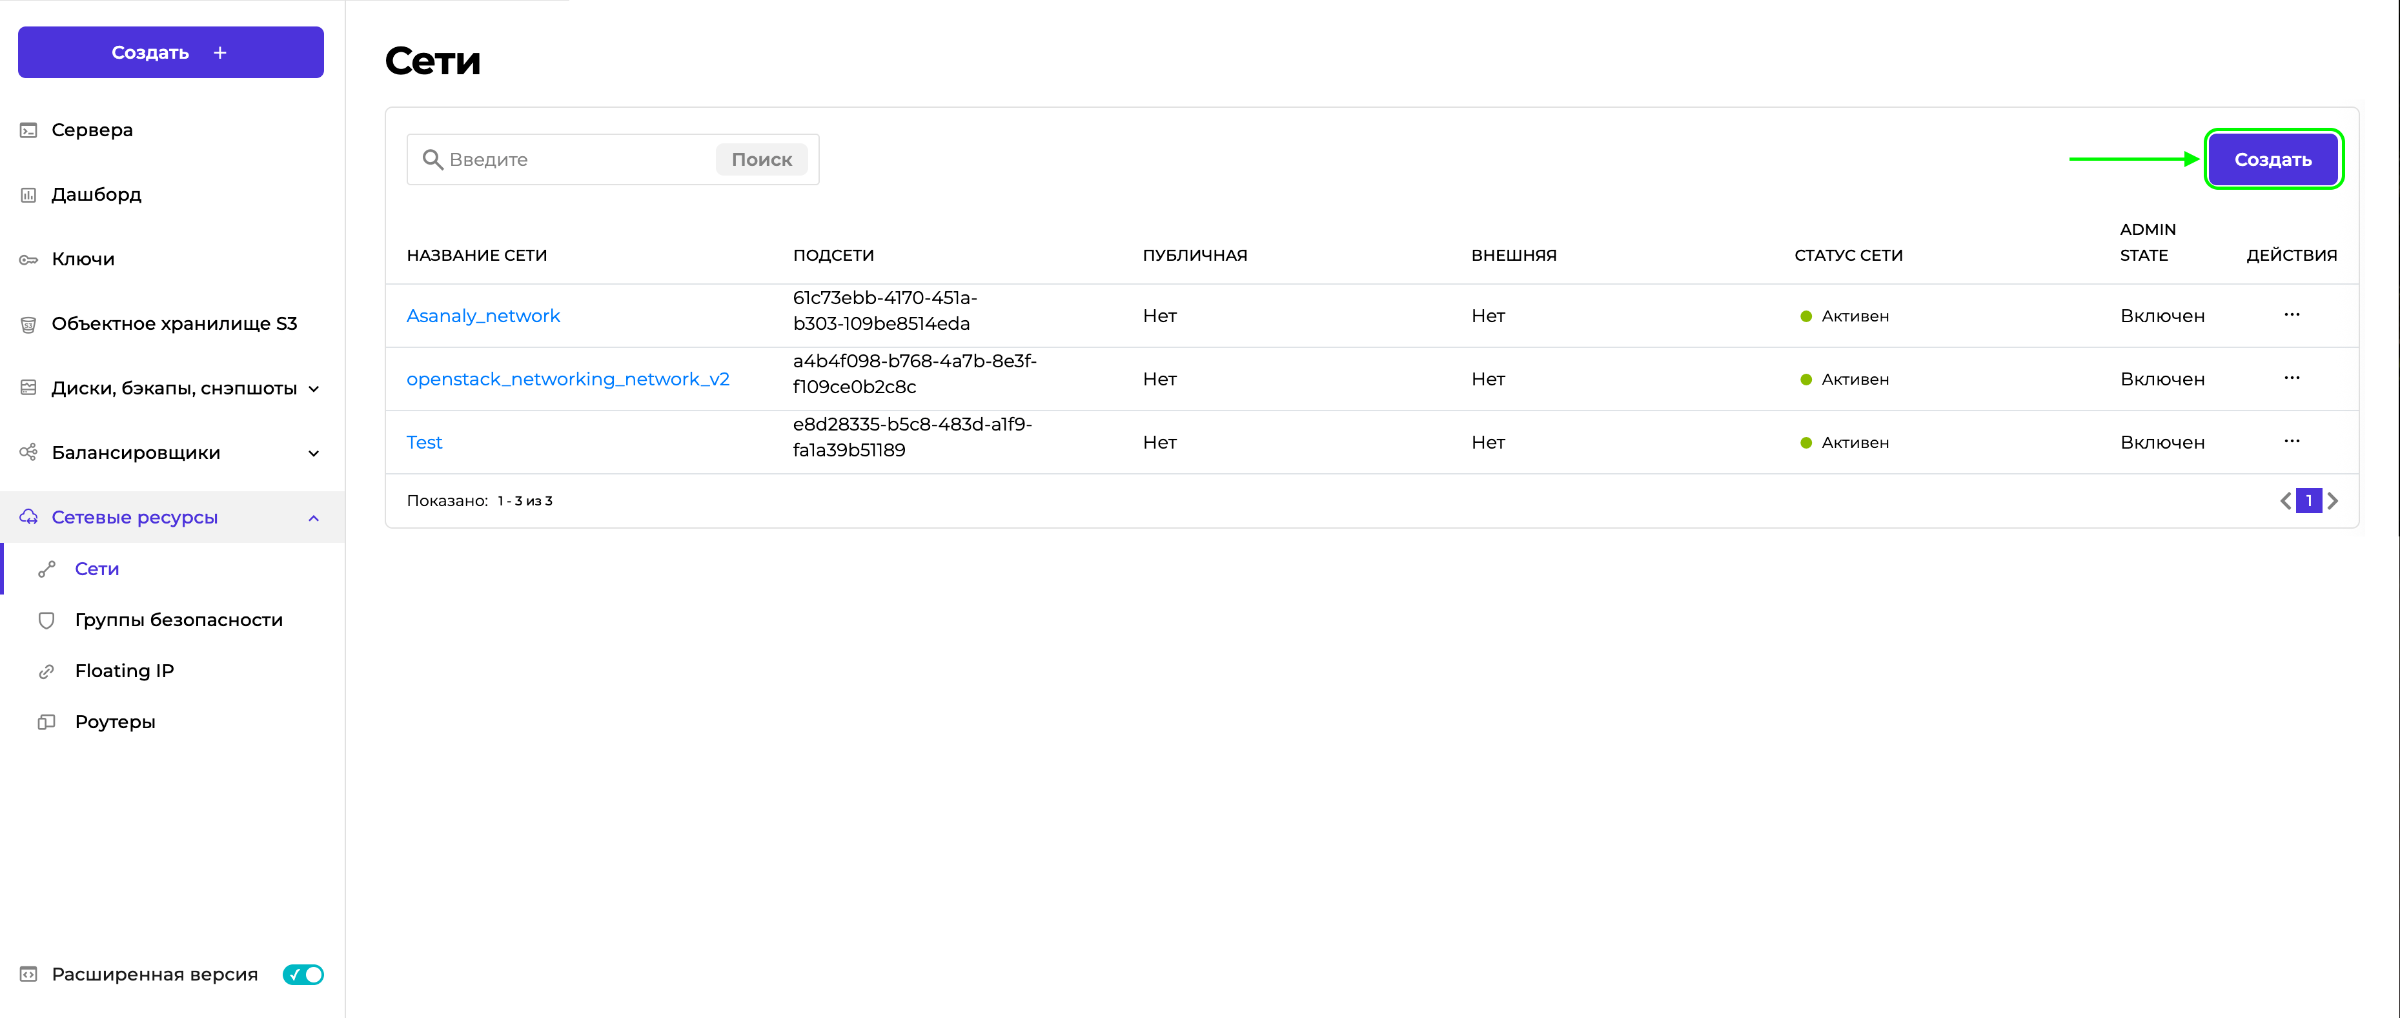
Task: Click the Сервера terminal icon in sidebar
Action: [29, 130]
